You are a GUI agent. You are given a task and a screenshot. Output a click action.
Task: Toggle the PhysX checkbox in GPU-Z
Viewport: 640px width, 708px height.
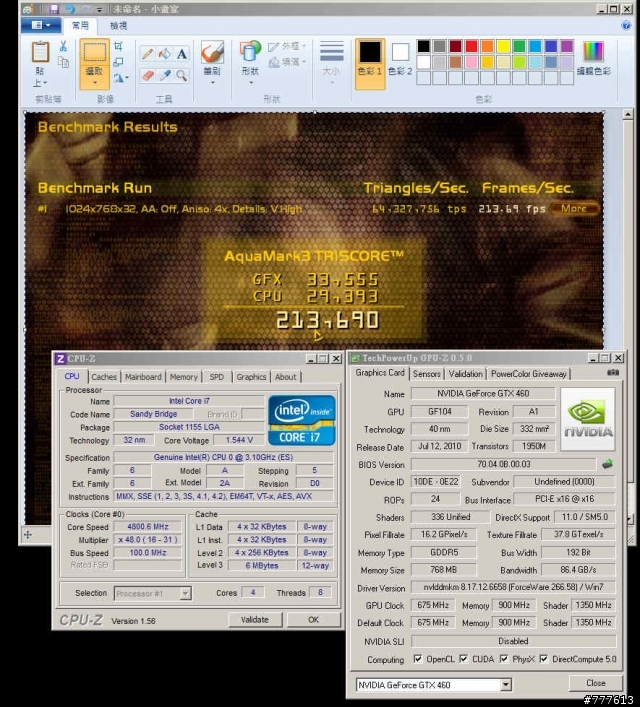tap(504, 659)
